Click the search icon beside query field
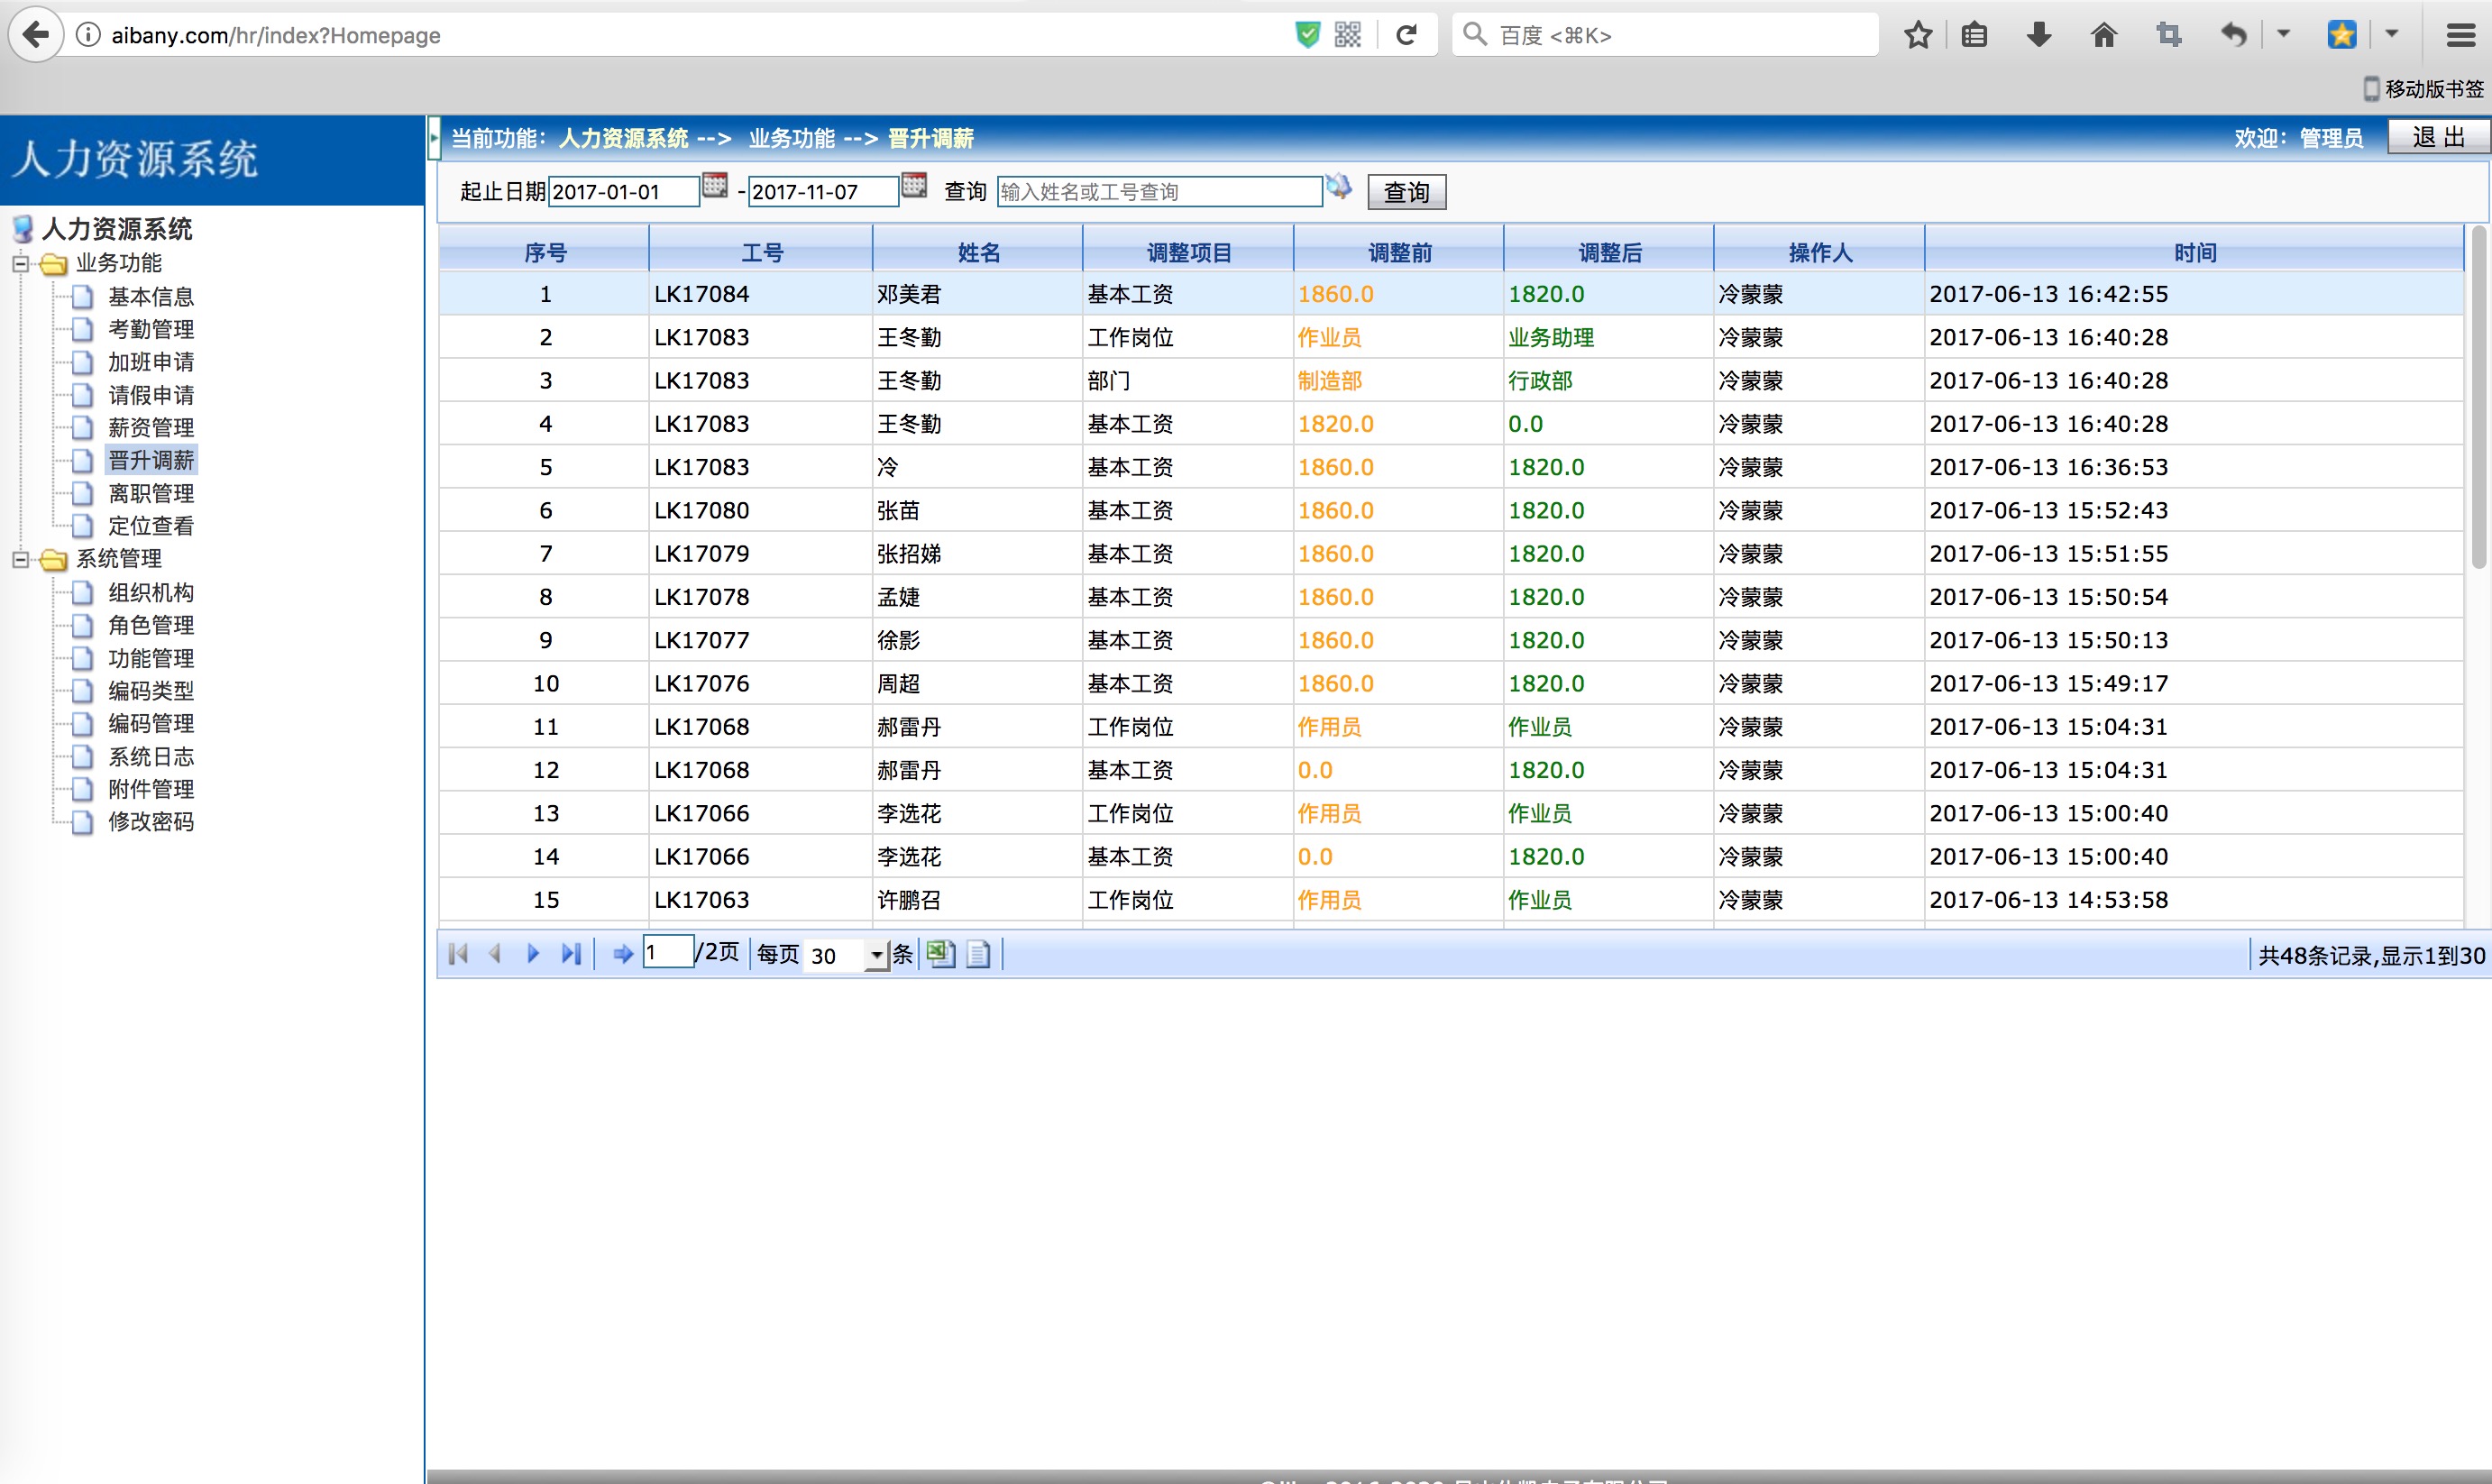2492x1484 pixels. coord(1338,187)
